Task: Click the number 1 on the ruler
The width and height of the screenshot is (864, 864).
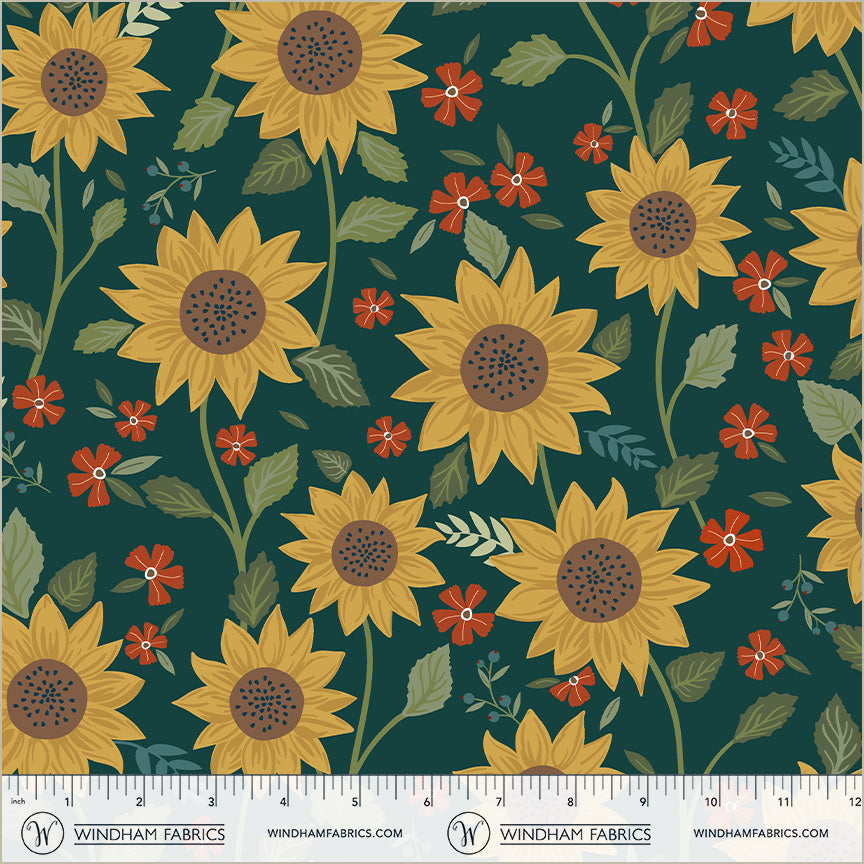Action: coord(67,802)
